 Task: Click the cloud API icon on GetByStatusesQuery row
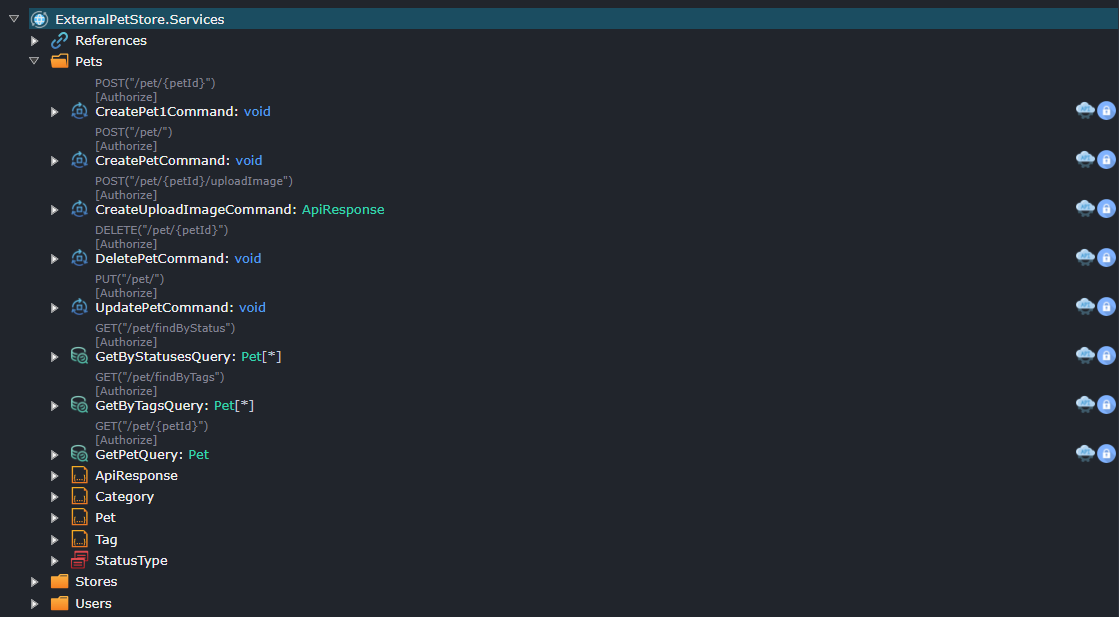(1085, 355)
